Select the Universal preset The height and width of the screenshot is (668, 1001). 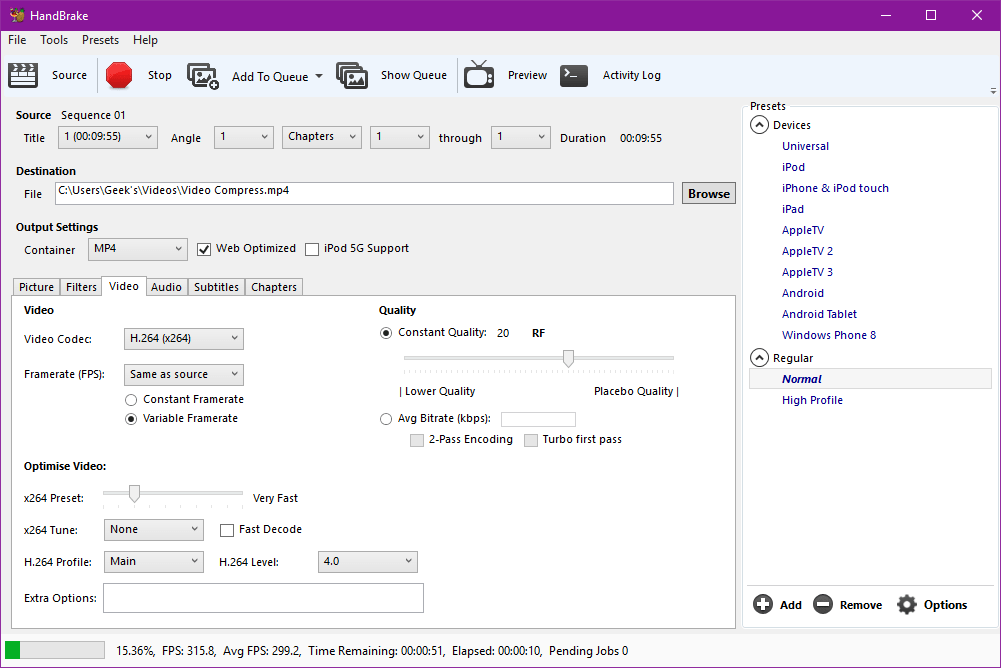click(x=805, y=146)
